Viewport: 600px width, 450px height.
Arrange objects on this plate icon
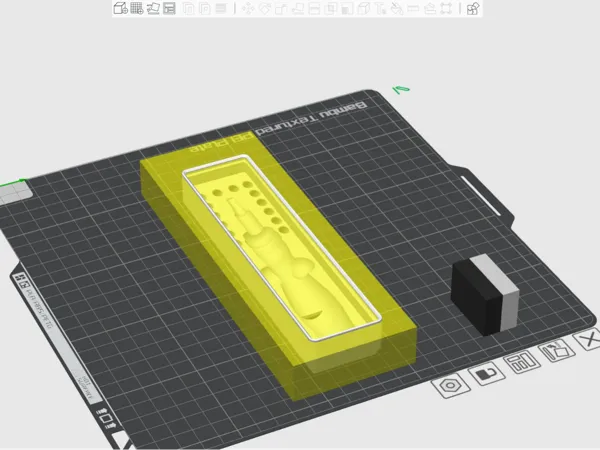[522, 361]
